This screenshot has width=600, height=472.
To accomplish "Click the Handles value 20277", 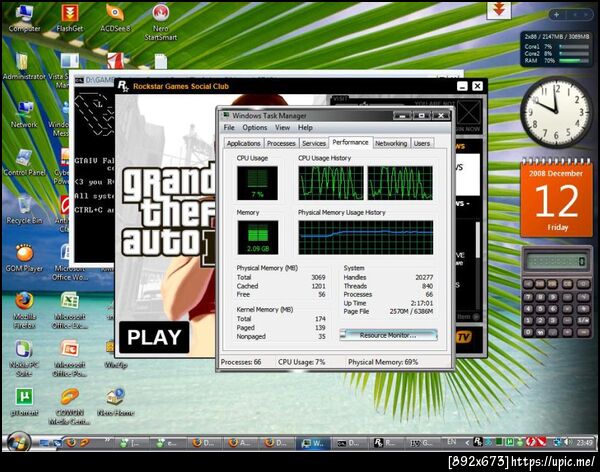I will coord(424,277).
